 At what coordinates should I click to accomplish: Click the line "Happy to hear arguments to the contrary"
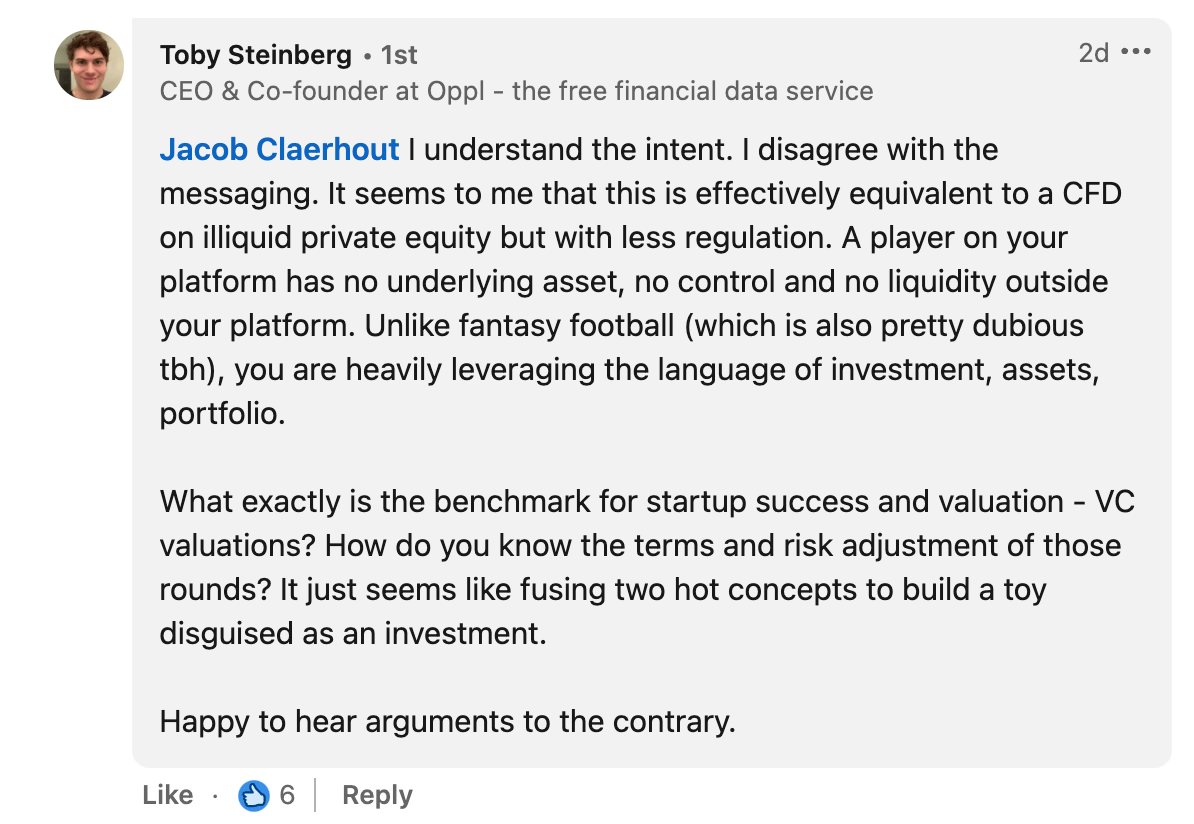[448, 721]
